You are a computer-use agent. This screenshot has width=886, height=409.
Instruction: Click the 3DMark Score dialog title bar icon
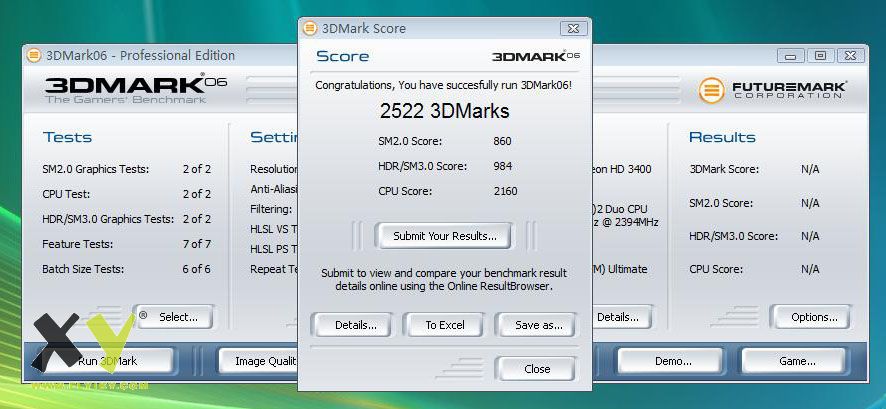coord(310,28)
